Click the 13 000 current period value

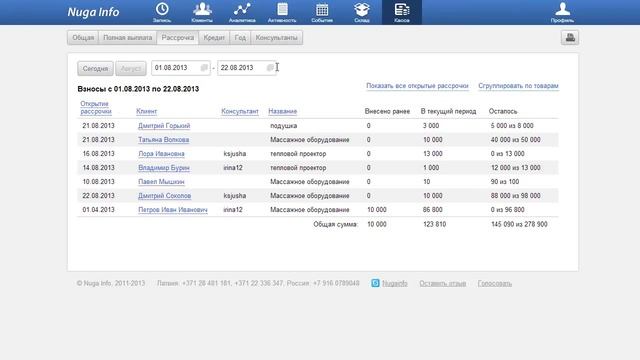pos(433,153)
